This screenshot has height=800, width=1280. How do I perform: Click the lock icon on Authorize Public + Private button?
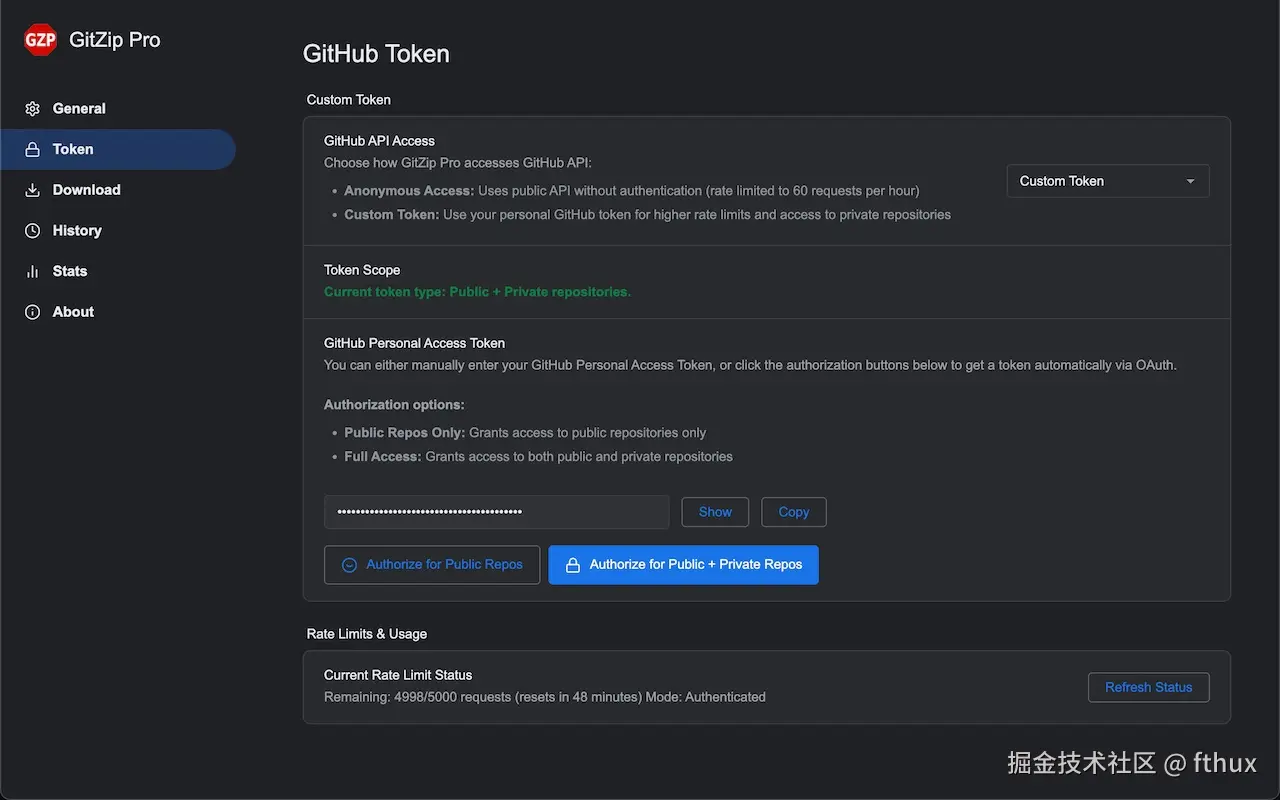click(x=573, y=565)
